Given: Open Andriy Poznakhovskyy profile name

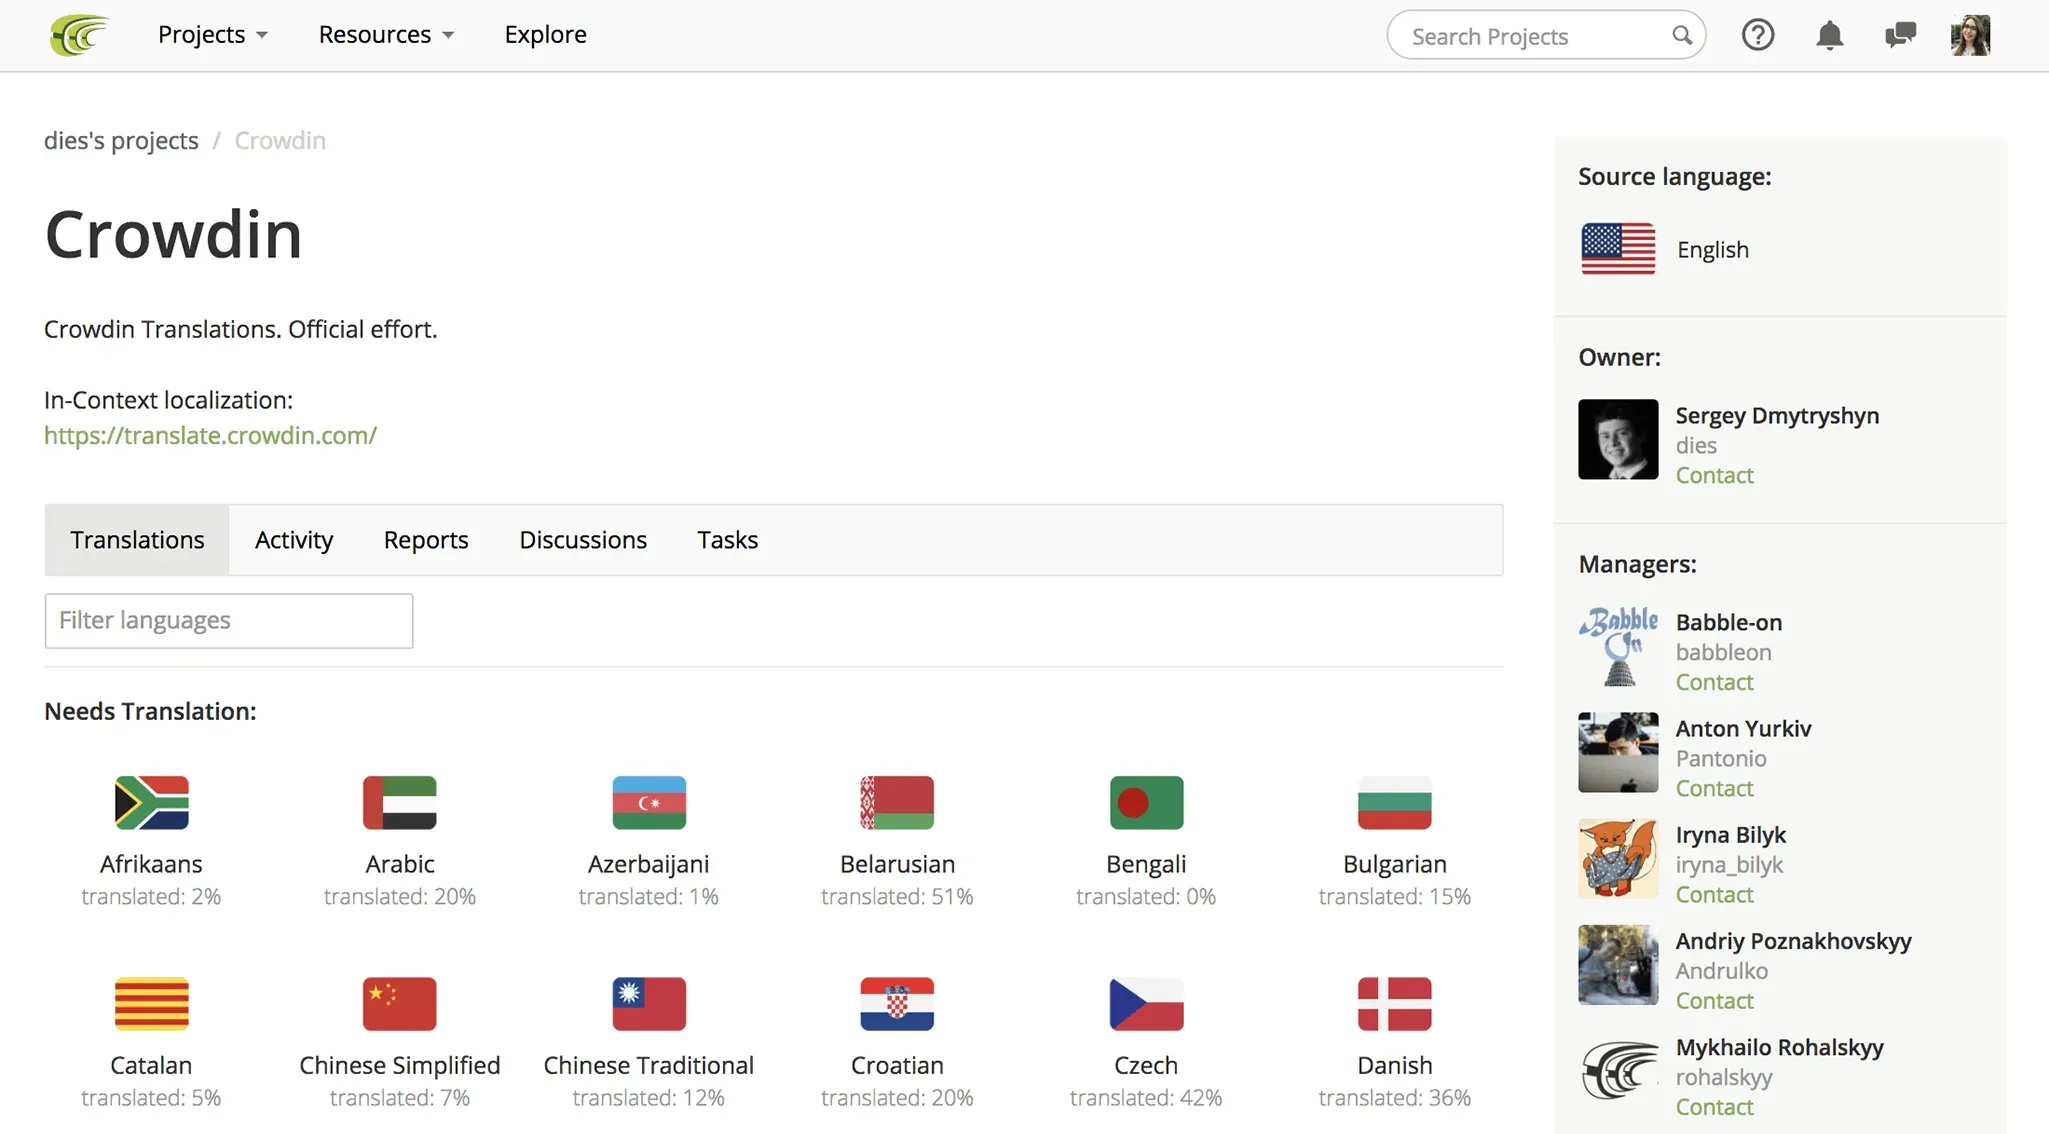Looking at the screenshot, I should pos(1793,941).
